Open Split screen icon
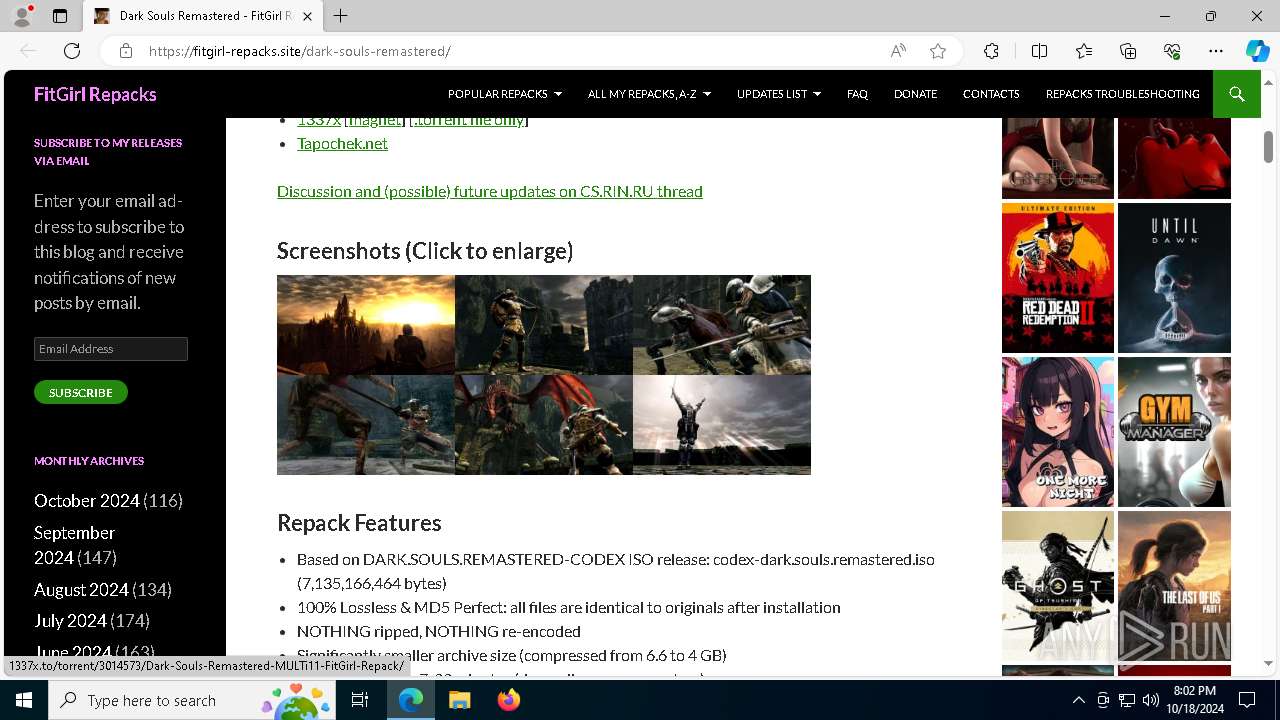The image size is (1280, 720). 1039,51
